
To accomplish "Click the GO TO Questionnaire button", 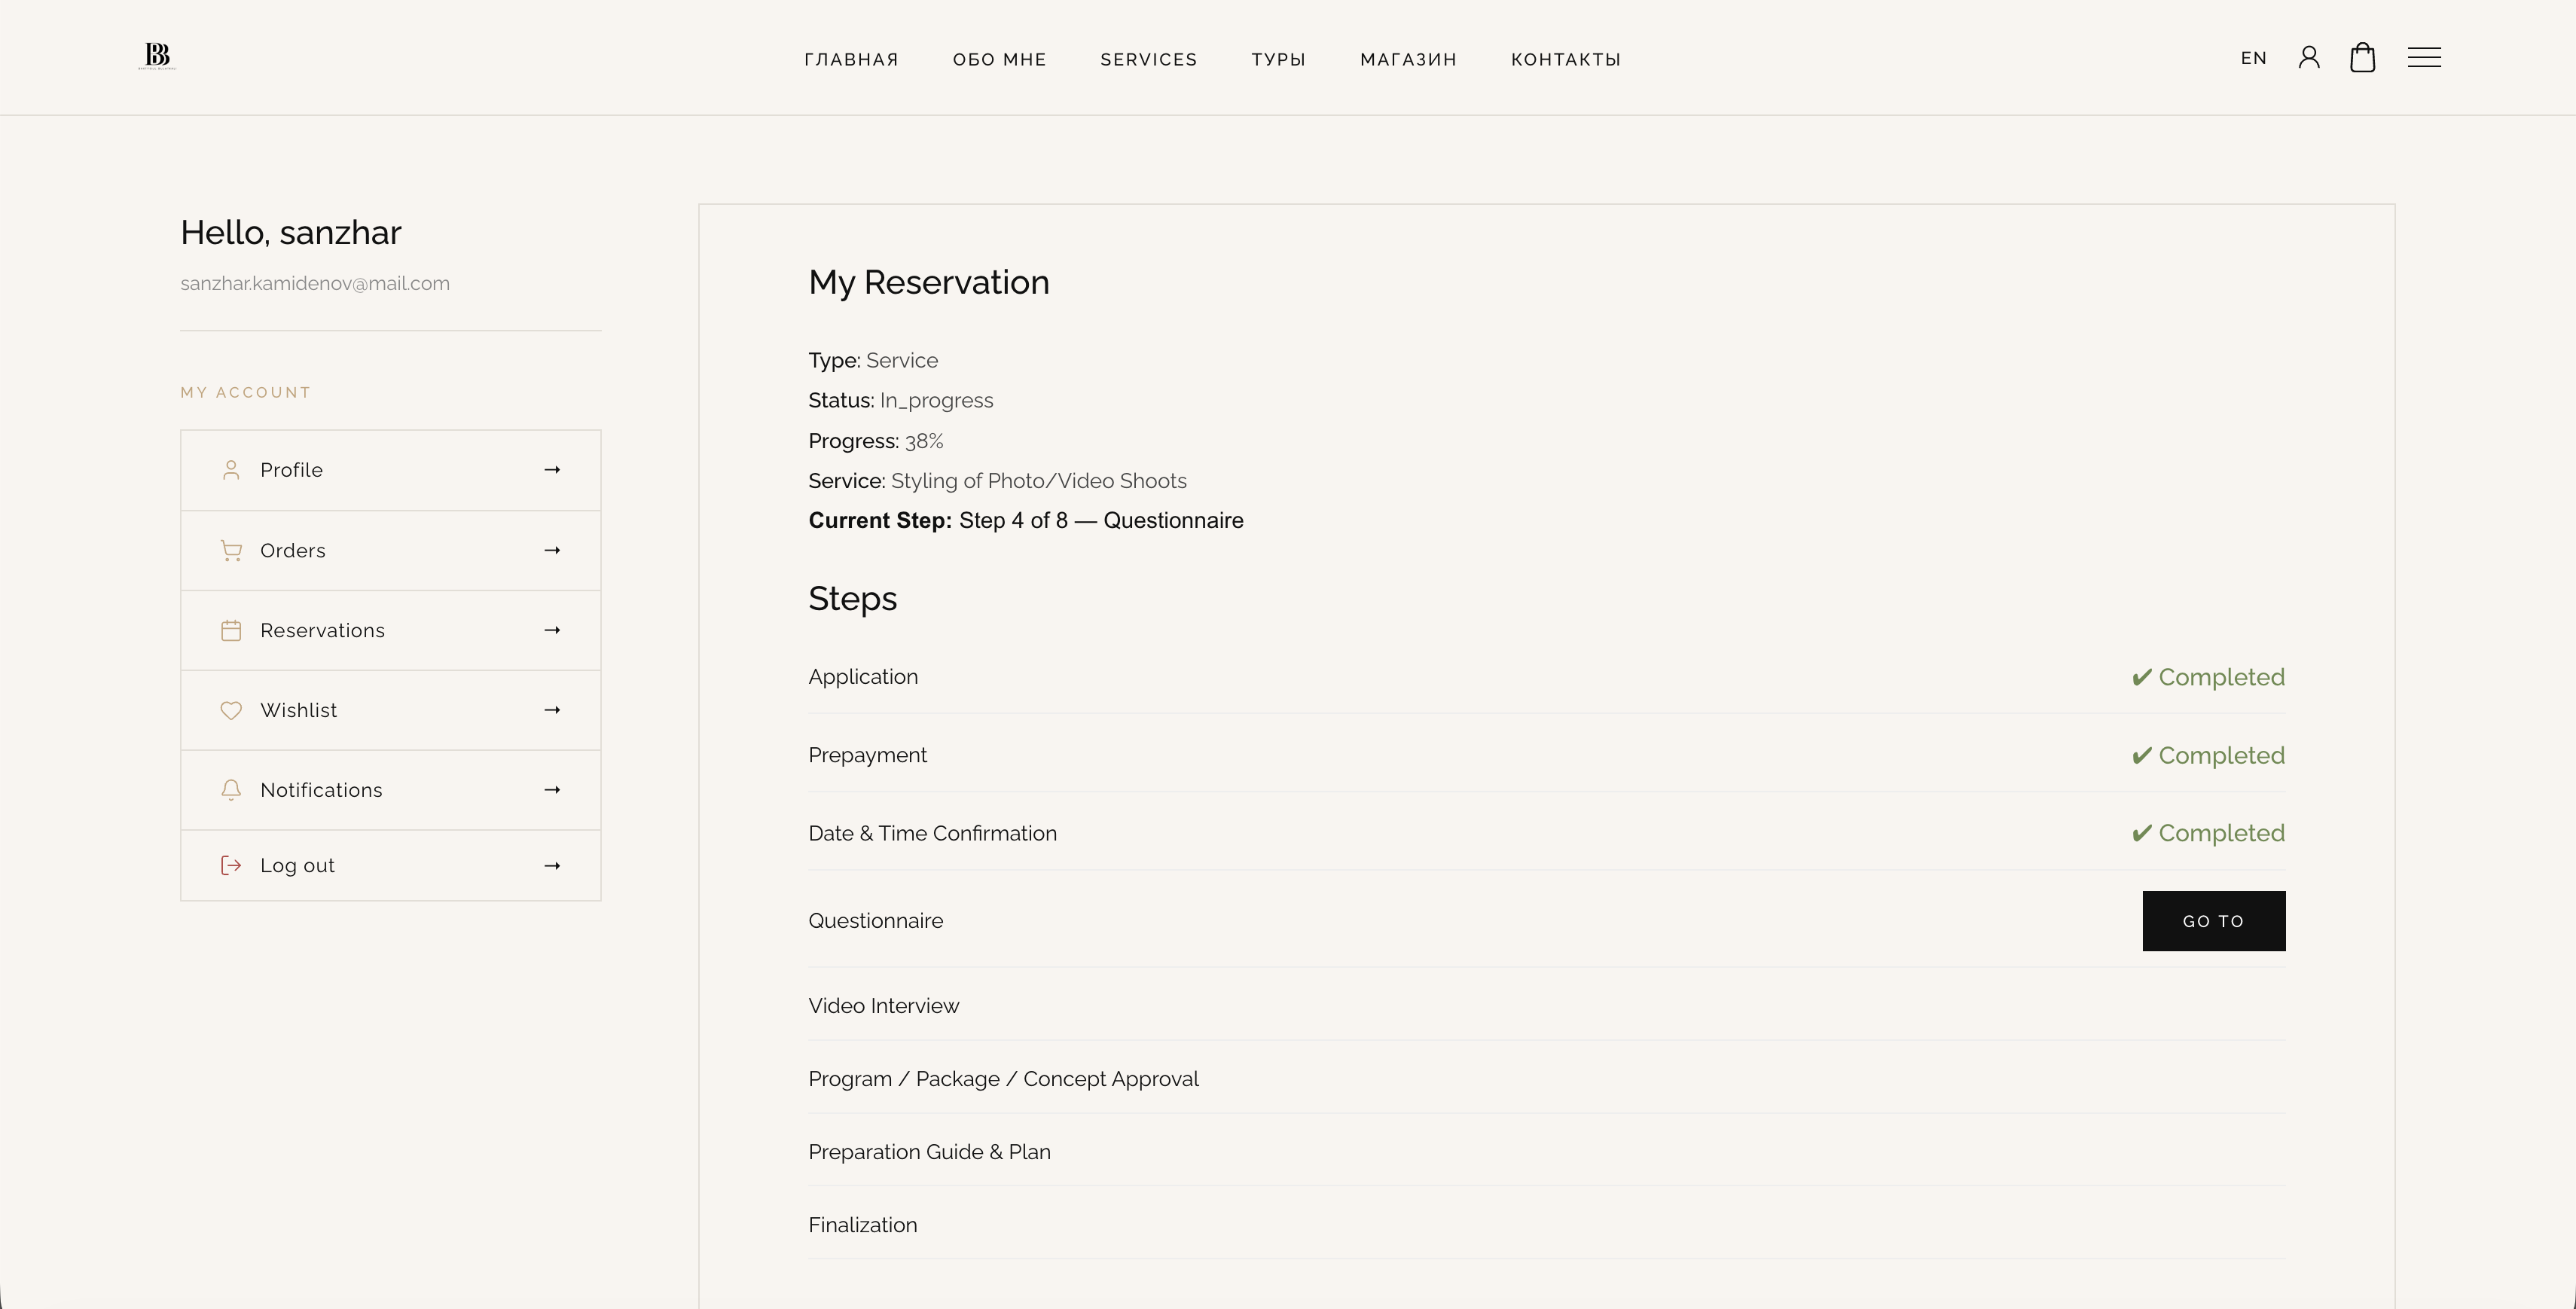I will (2214, 921).
